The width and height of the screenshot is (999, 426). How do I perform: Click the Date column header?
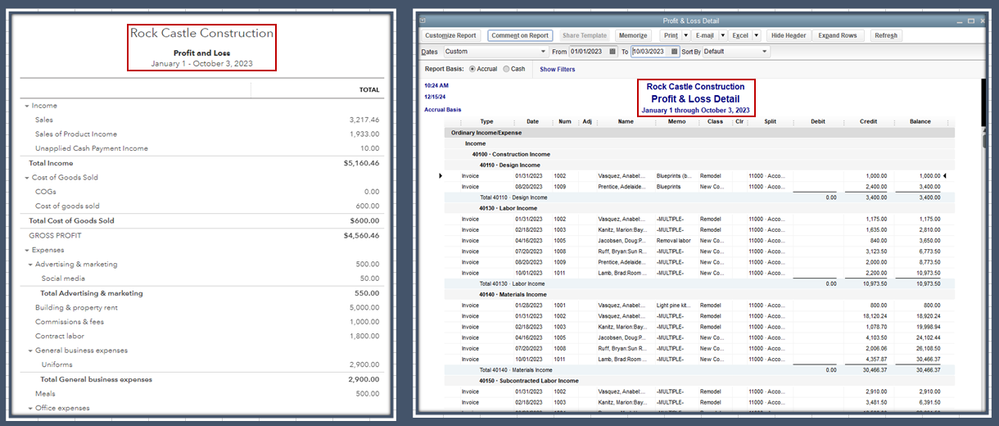click(x=533, y=122)
